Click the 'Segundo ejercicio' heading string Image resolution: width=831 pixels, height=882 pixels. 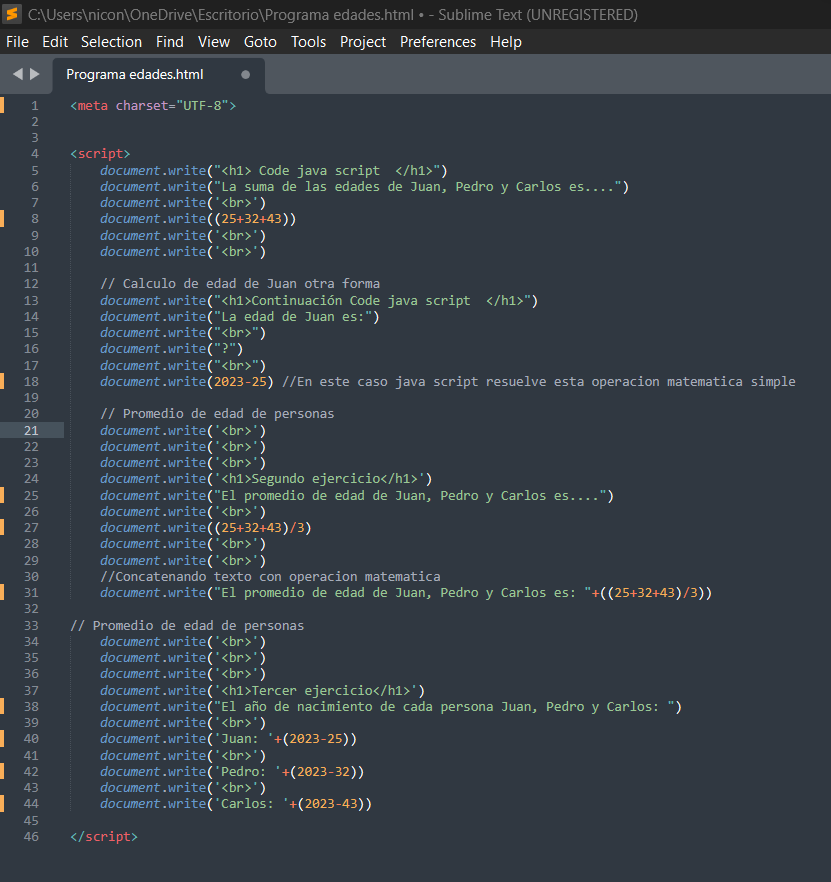(320, 479)
